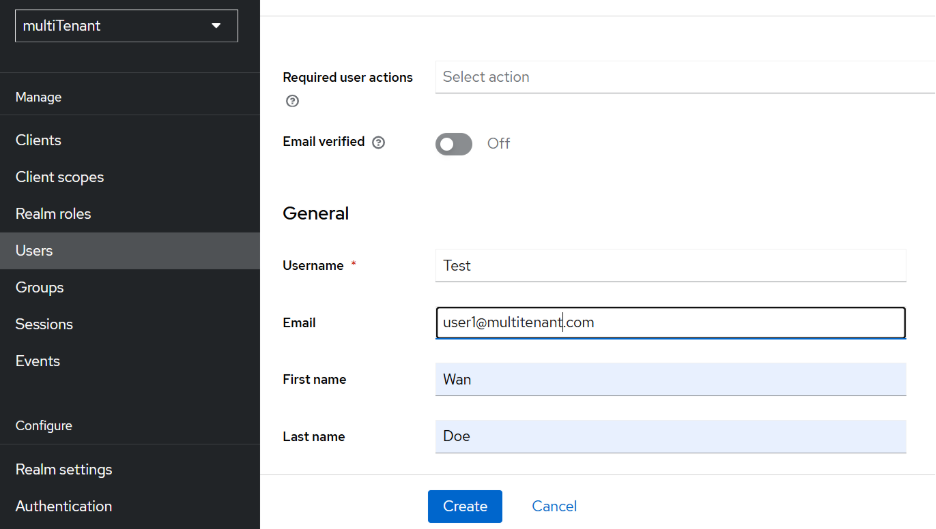936x529 pixels.
Task: Go to Authentication settings
Action: click(63, 506)
